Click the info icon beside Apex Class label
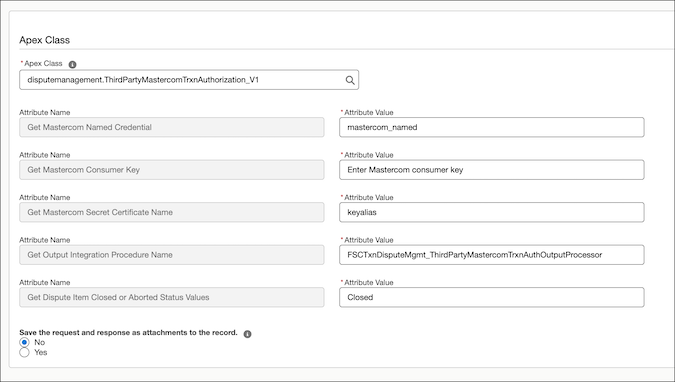Screen dimensions: 675x382 (72, 64)
